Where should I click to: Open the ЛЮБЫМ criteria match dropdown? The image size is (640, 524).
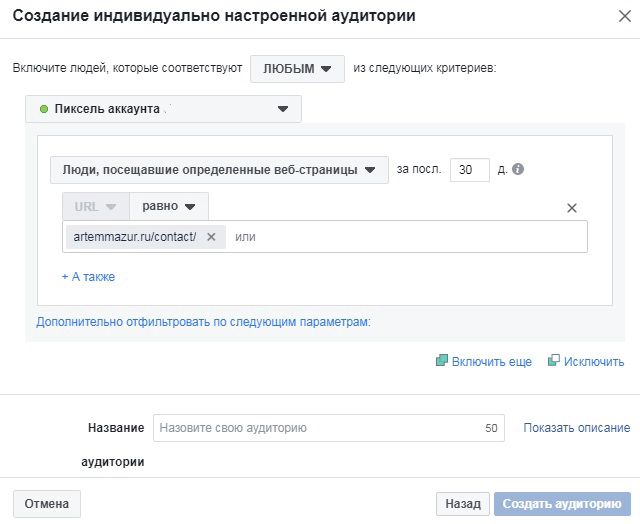point(297,69)
